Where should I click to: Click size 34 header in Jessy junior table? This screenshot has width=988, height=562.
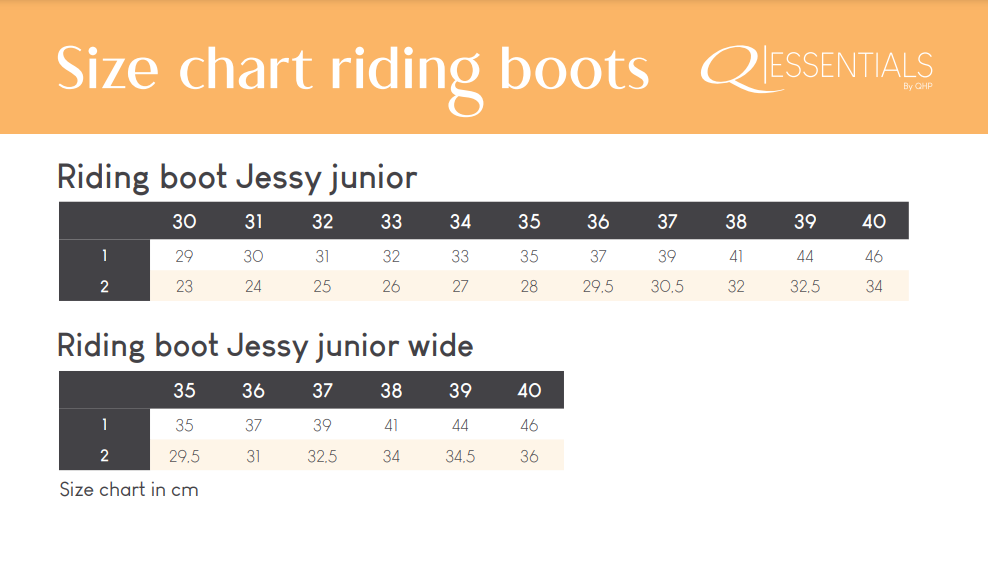click(460, 222)
